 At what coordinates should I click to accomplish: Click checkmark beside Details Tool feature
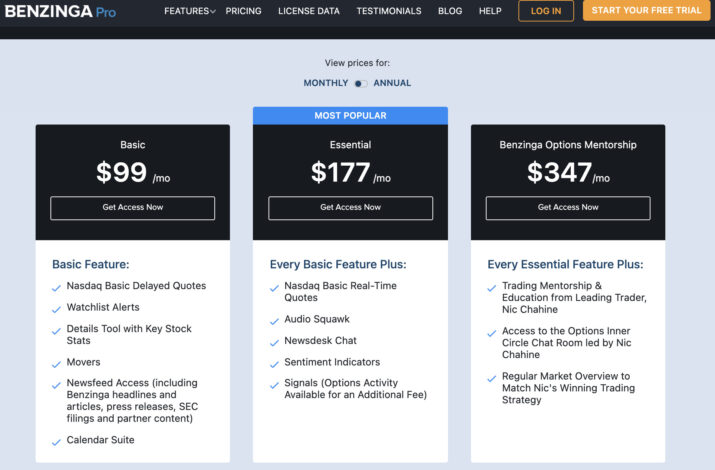pyautogui.click(x=56, y=331)
